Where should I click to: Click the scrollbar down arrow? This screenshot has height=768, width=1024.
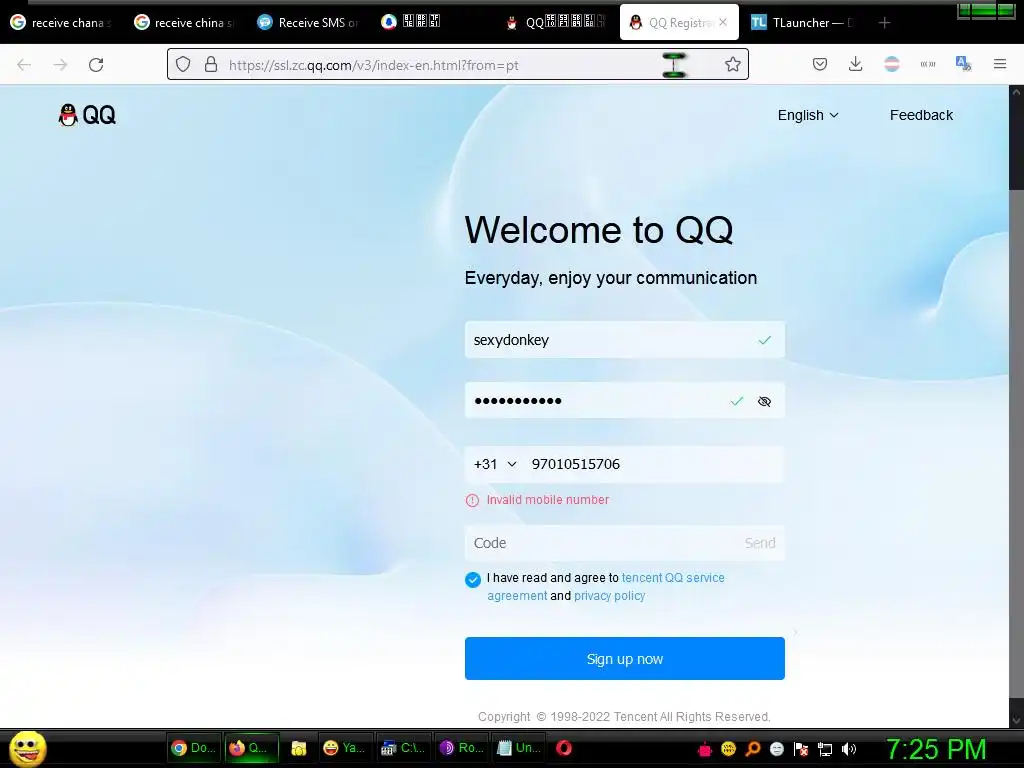(1016, 720)
